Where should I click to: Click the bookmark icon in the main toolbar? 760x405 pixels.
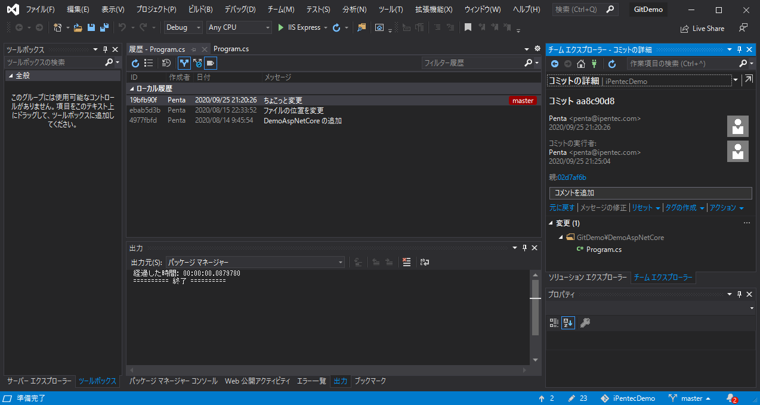click(468, 28)
